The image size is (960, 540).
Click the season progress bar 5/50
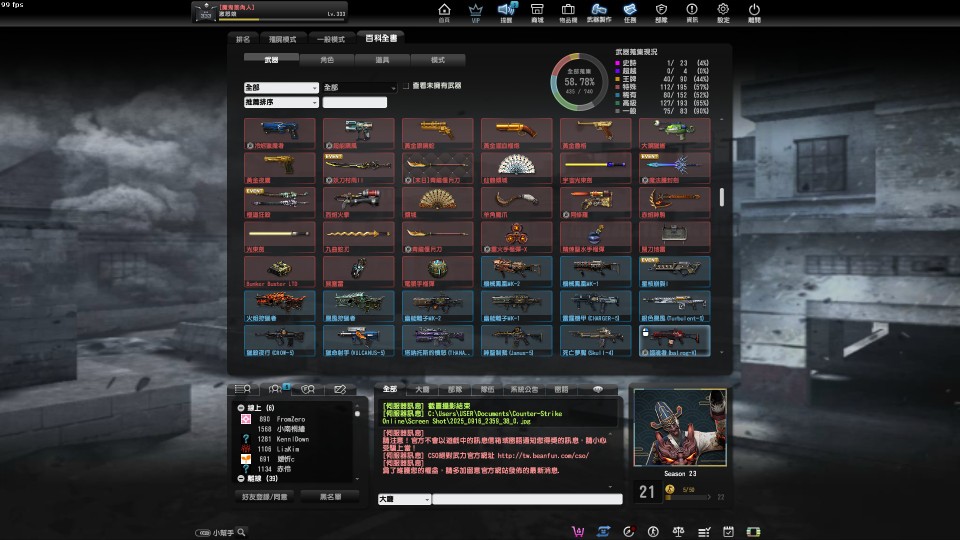688,498
